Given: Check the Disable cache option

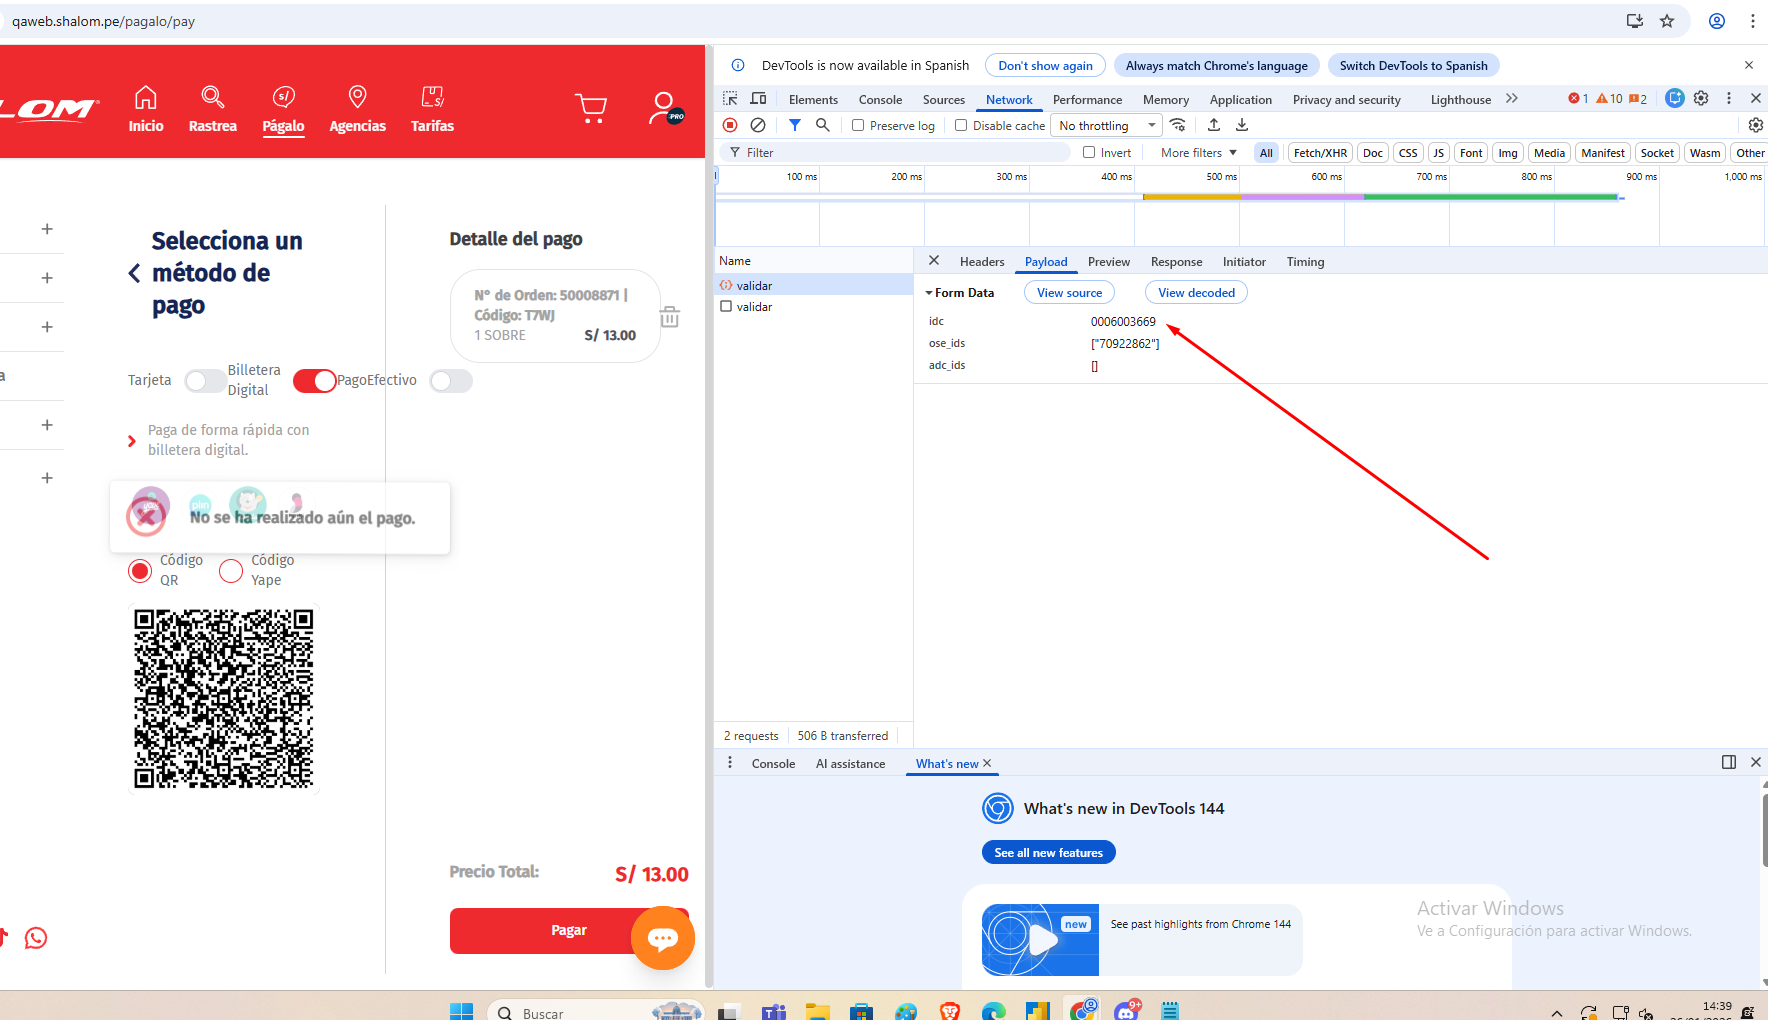Looking at the screenshot, I should click(x=961, y=125).
